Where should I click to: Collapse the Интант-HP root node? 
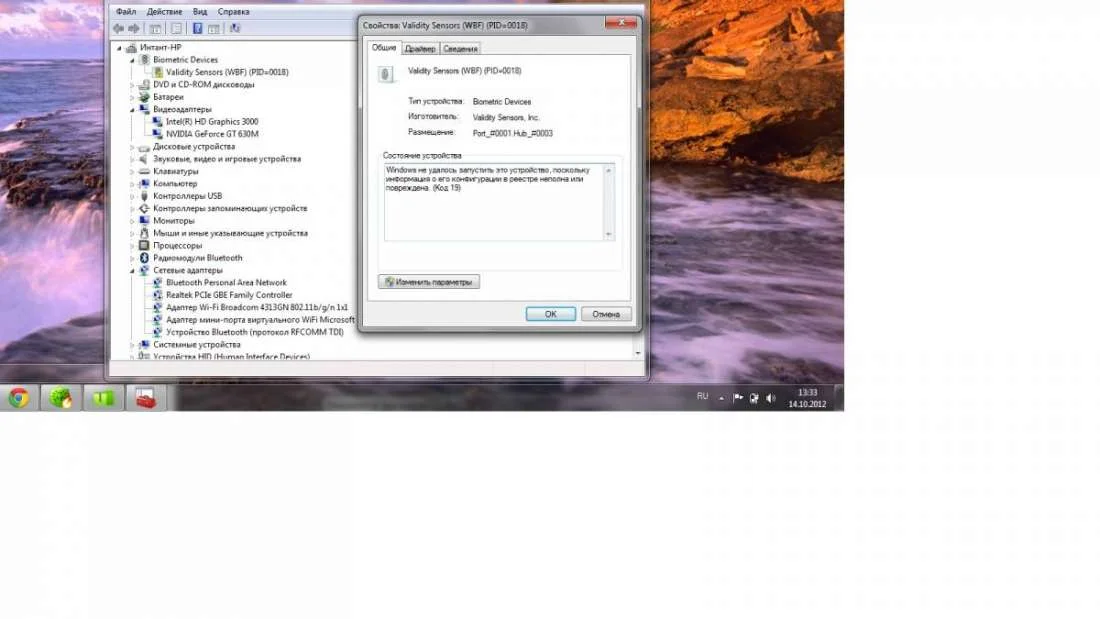(119, 48)
